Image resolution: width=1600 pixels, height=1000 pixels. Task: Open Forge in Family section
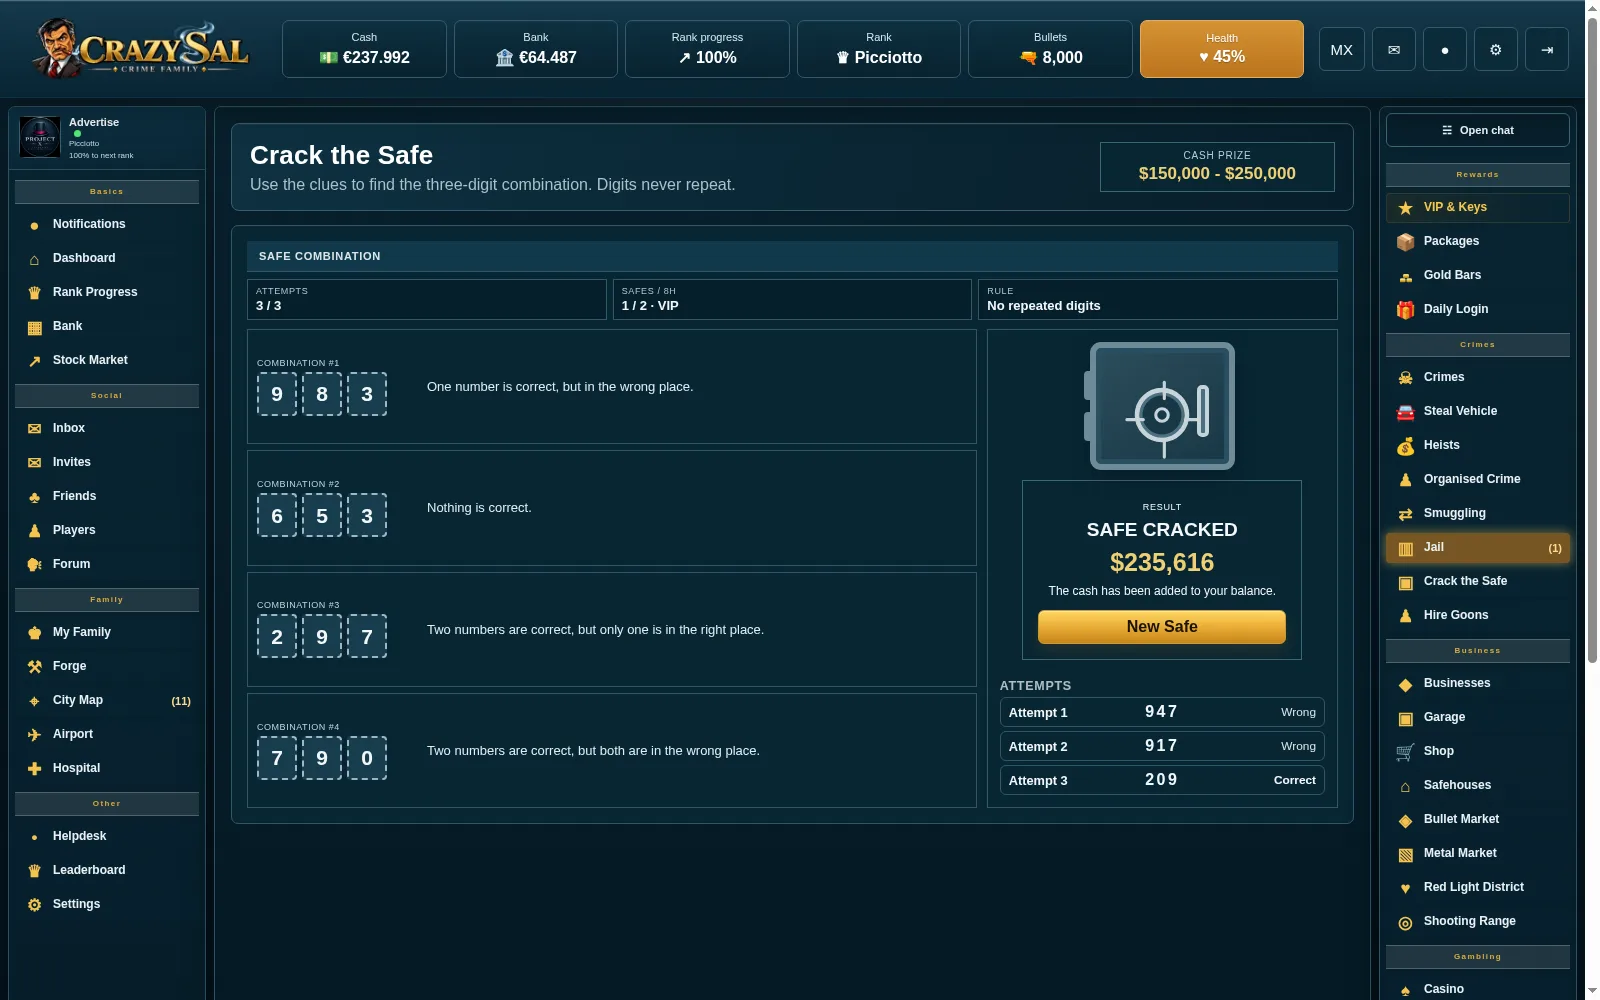[x=107, y=666]
